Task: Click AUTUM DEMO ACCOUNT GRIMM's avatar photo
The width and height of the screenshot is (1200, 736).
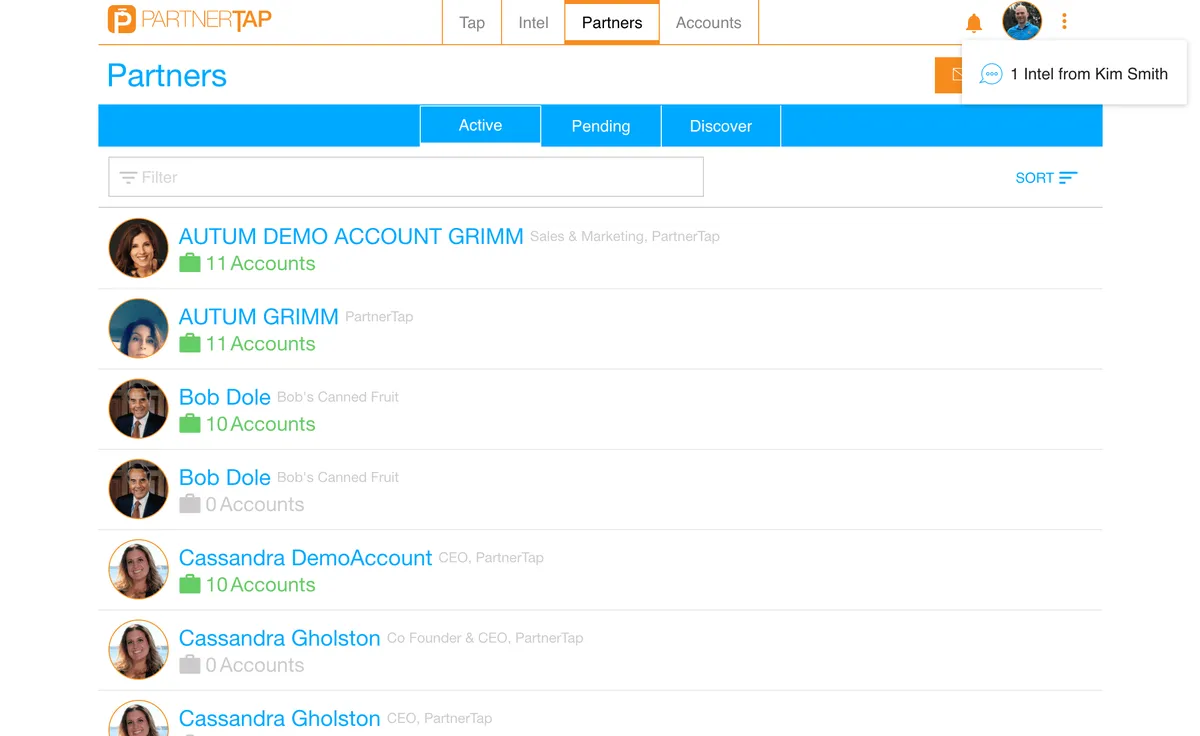Action: click(x=138, y=248)
